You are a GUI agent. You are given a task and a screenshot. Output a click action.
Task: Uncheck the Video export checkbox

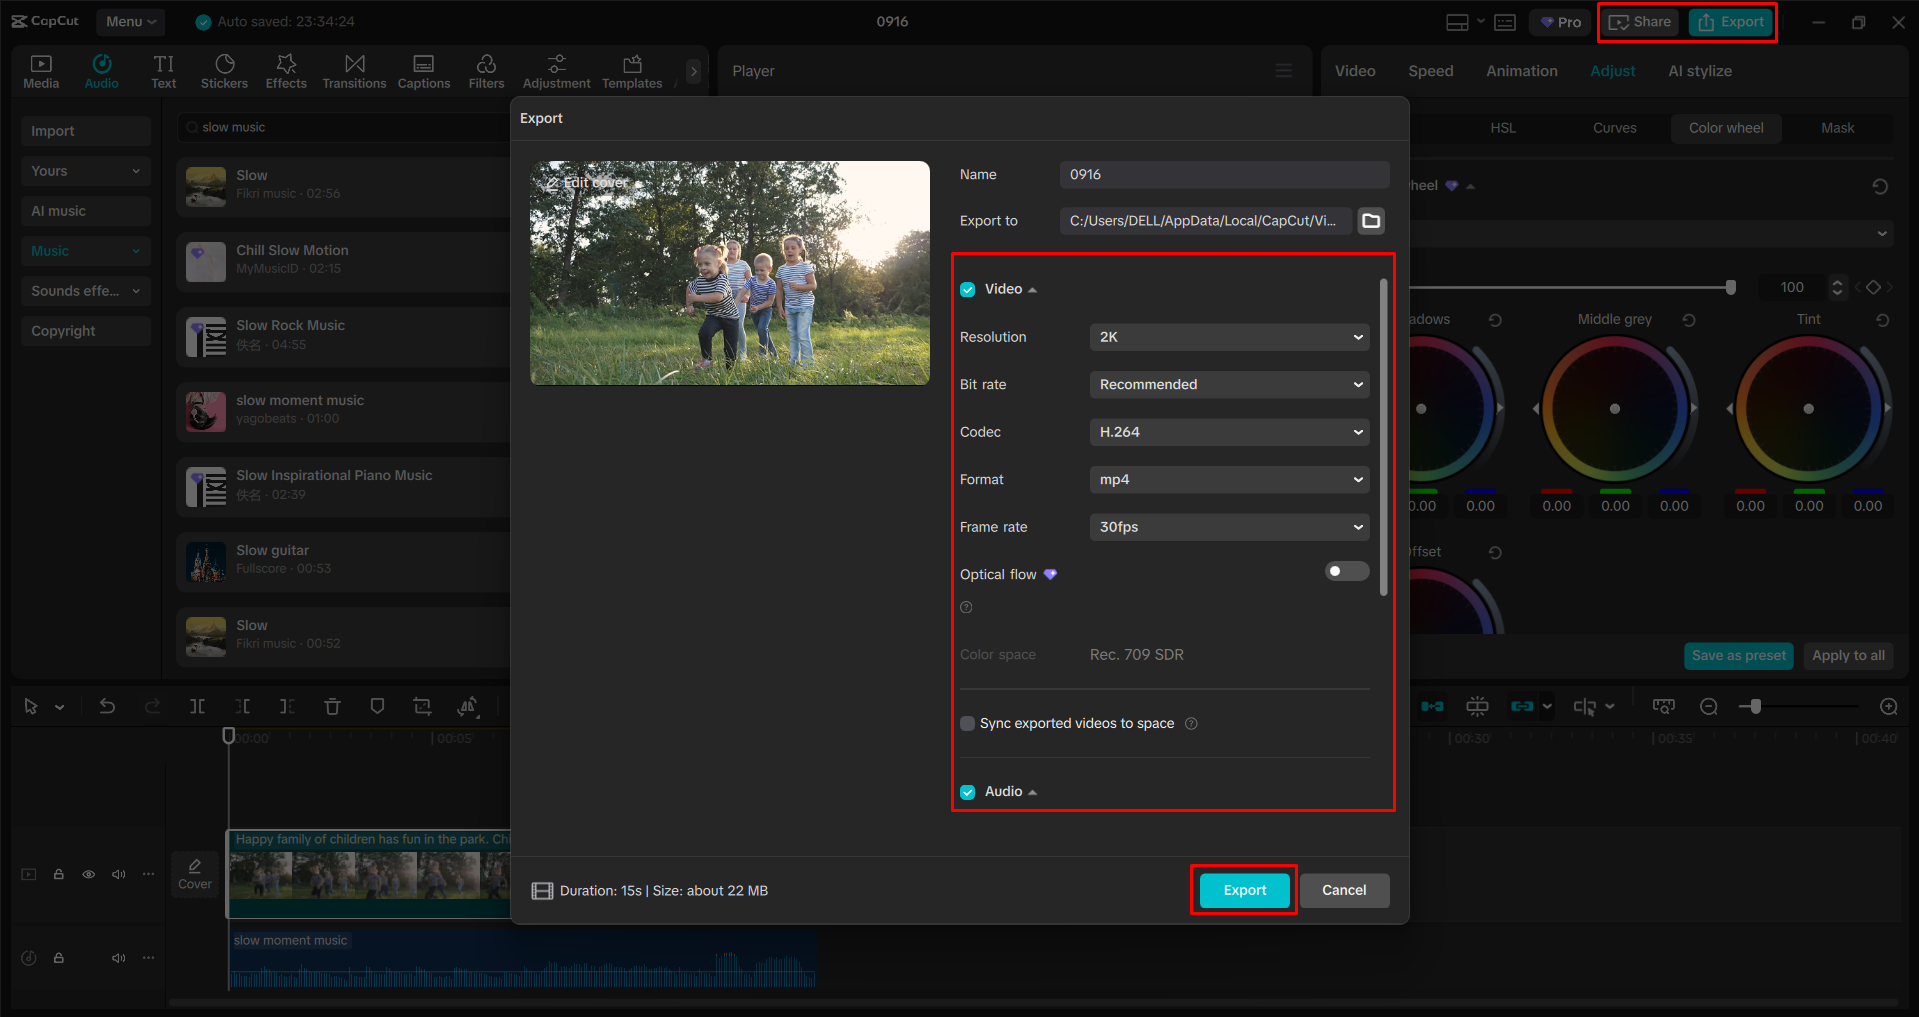coord(967,290)
